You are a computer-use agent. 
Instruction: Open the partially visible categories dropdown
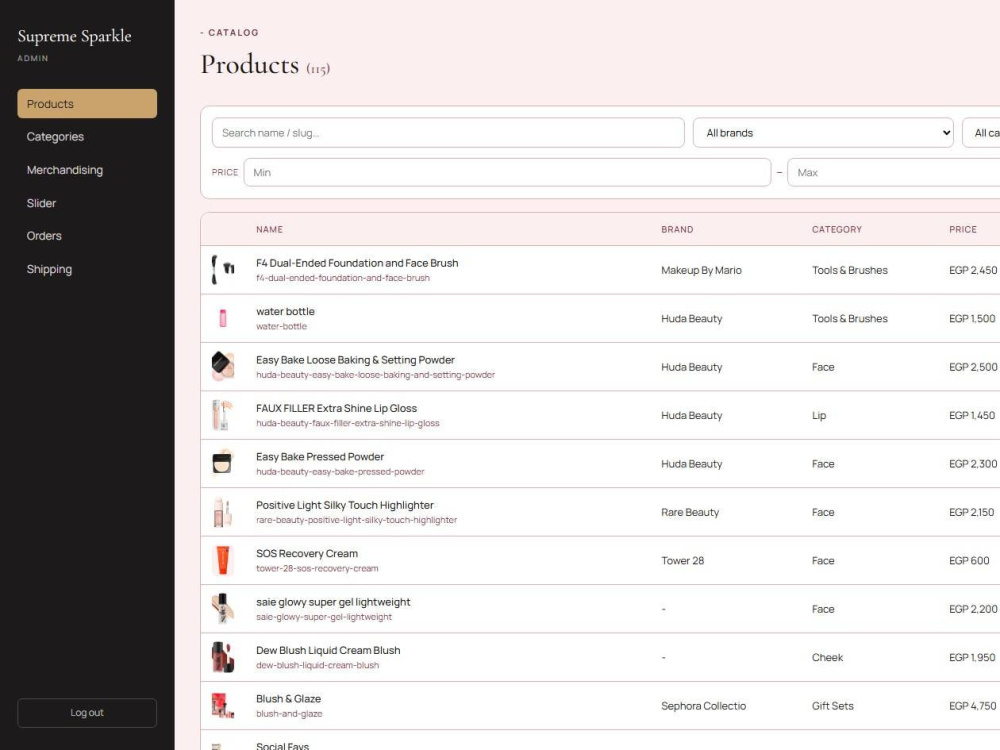pos(981,133)
